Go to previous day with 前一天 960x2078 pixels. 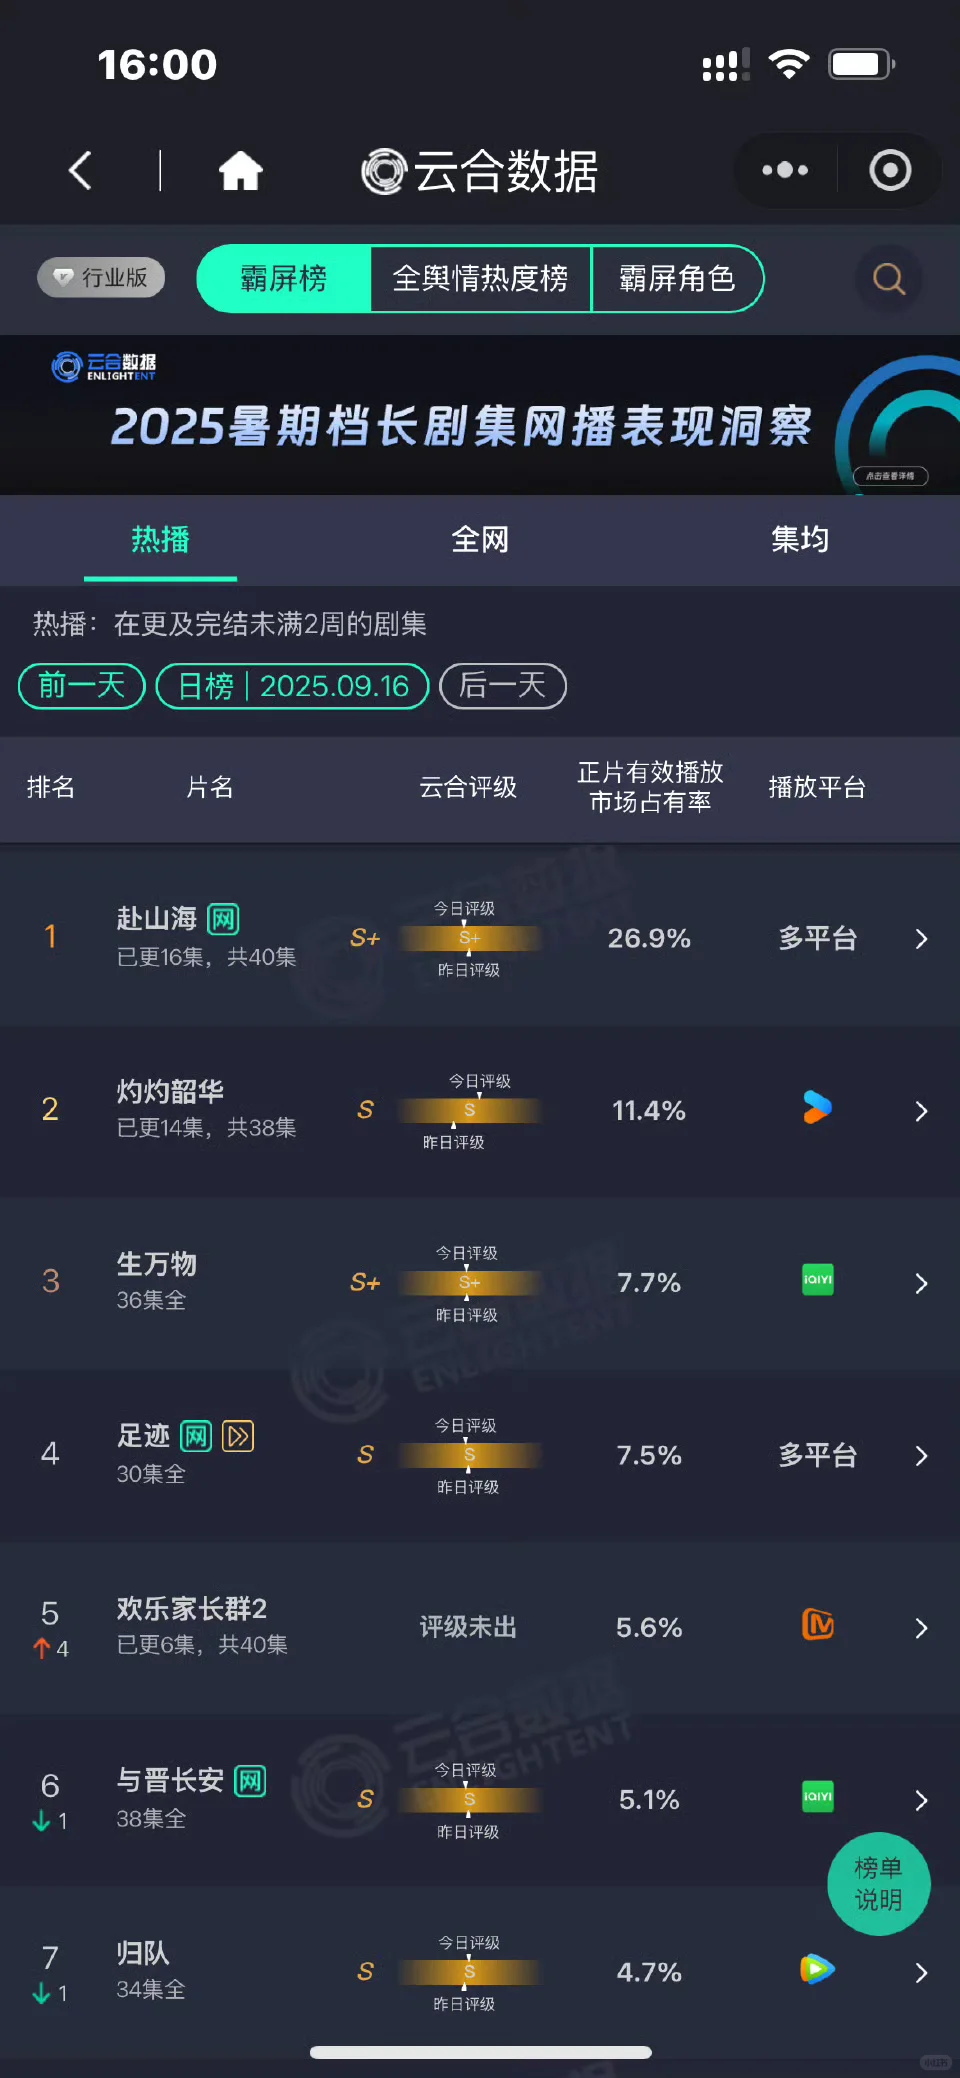(82, 686)
